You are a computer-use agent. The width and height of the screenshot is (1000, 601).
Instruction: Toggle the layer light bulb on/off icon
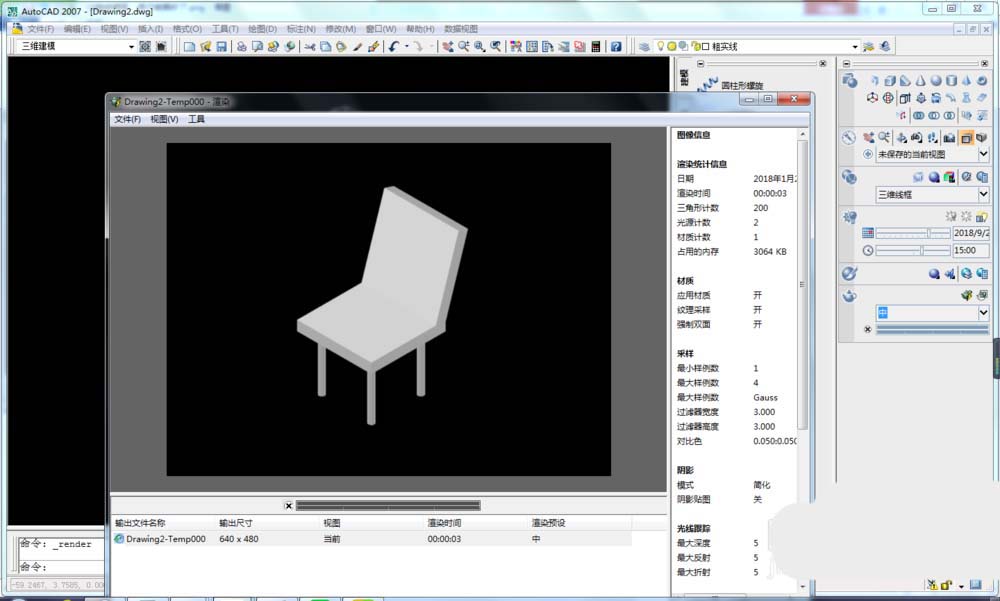660,46
